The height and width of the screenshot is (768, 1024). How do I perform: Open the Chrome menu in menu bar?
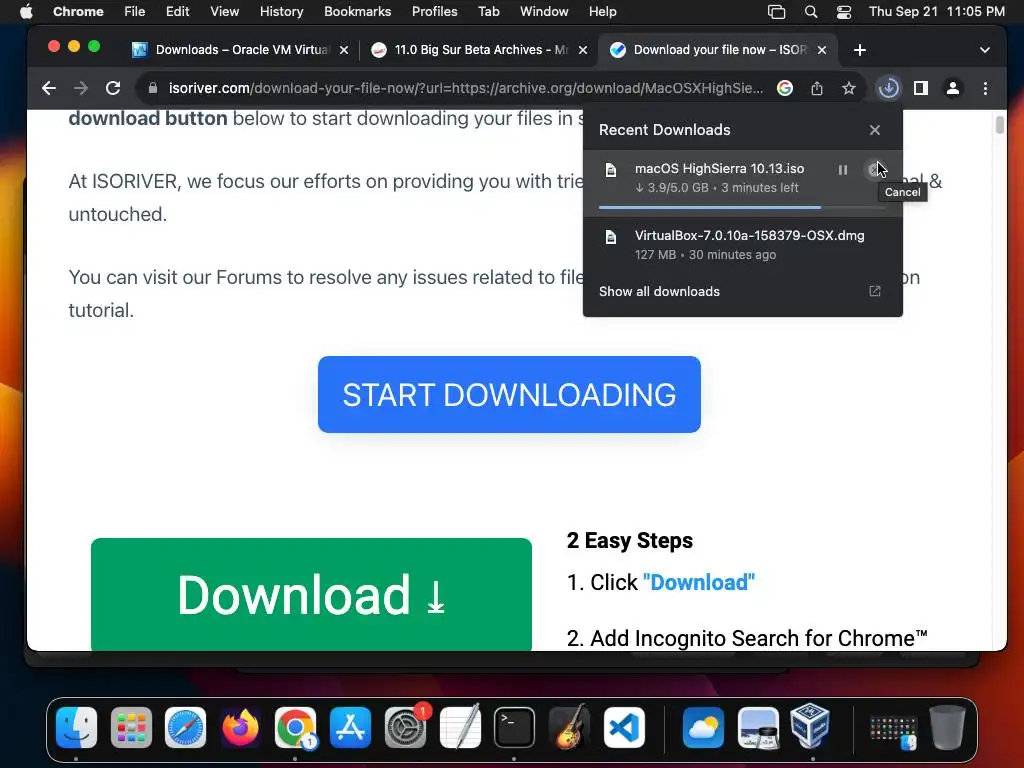tap(78, 11)
